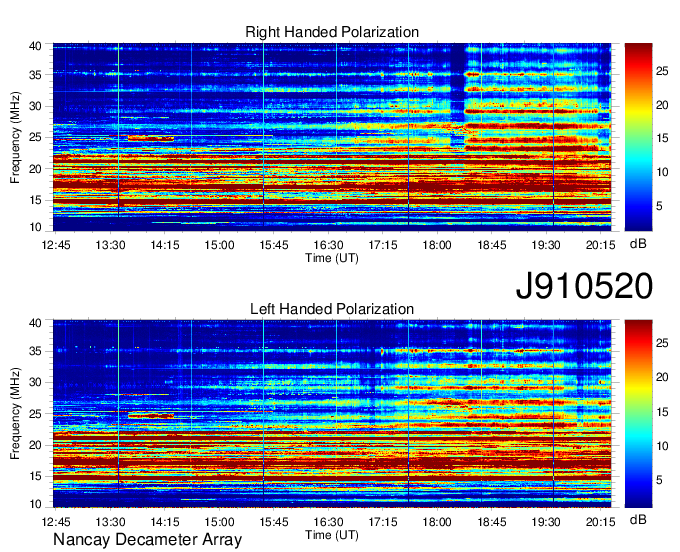This screenshot has height=552, width=680.
Task: Select the J910520 observation label
Action: pyautogui.click(x=584, y=286)
